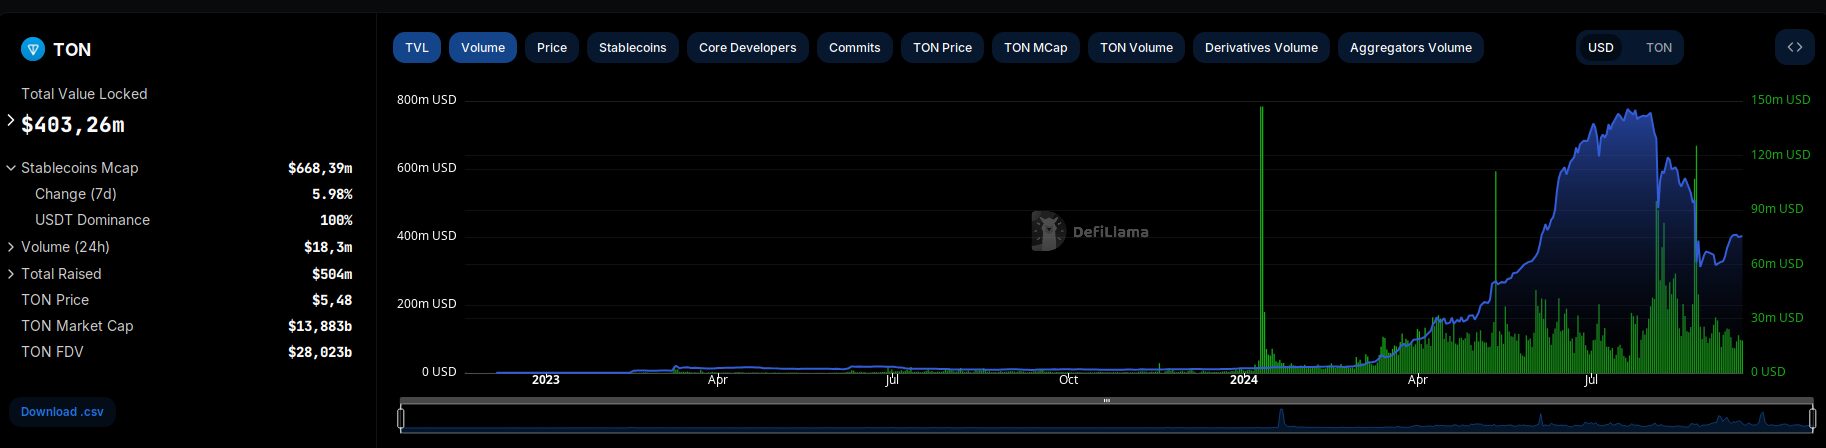Click the $668,39m stablecoins value
Screen dimensions: 1826x448
coord(320,168)
